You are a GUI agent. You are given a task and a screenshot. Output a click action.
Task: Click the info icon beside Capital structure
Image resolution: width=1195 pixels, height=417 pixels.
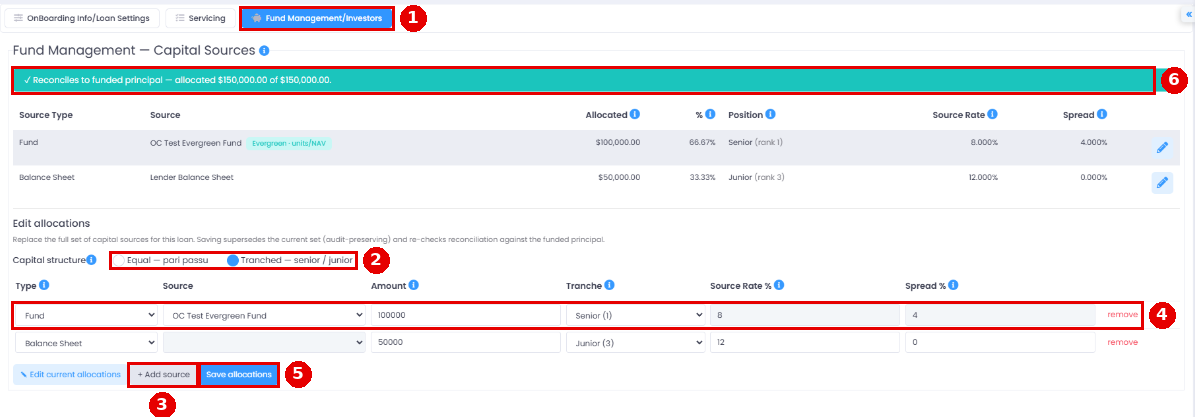tap(91, 260)
